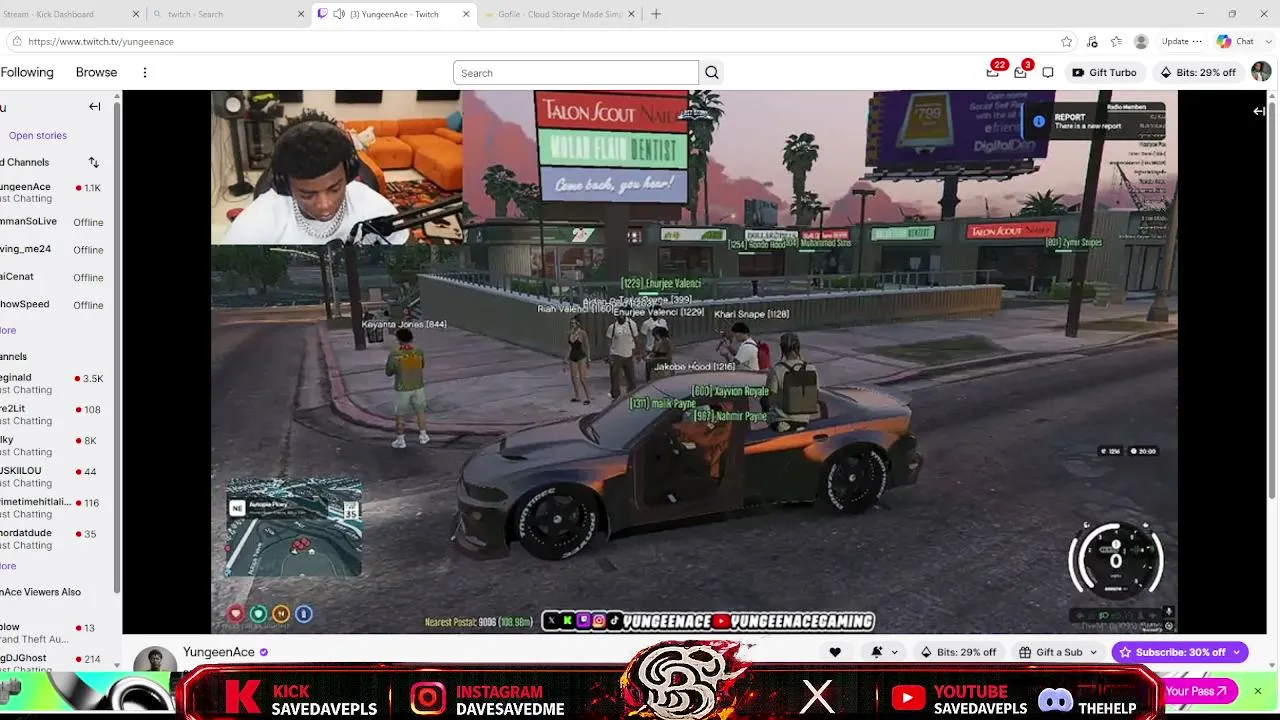Open a new browser tab
This screenshot has height=720, width=1280.
pos(656,14)
